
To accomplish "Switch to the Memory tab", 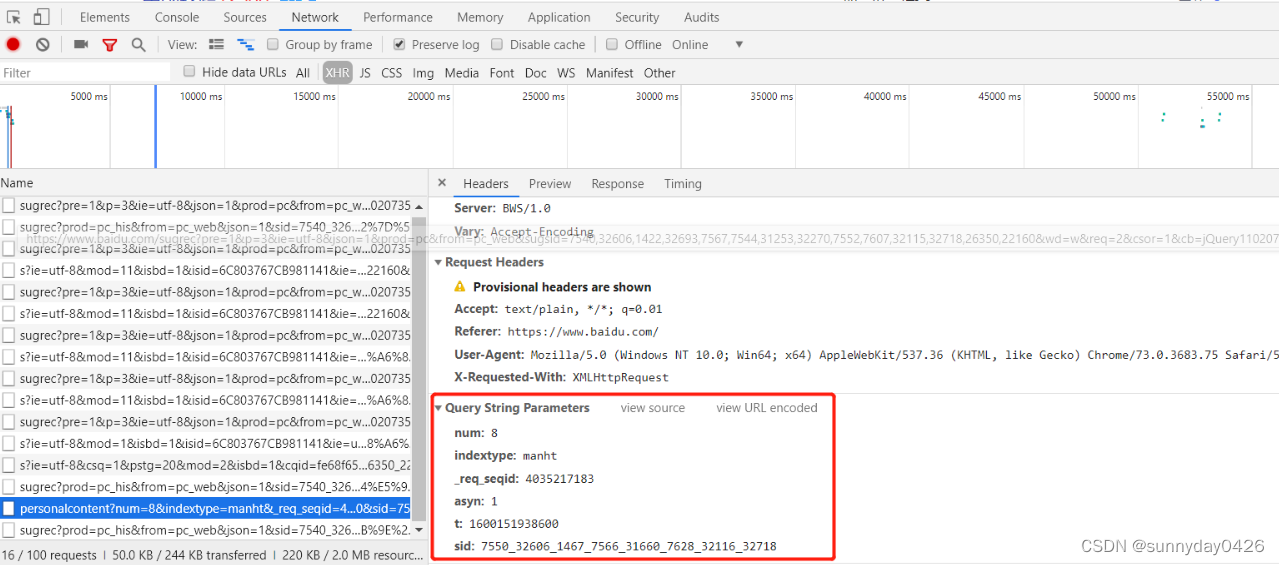I will pos(480,17).
